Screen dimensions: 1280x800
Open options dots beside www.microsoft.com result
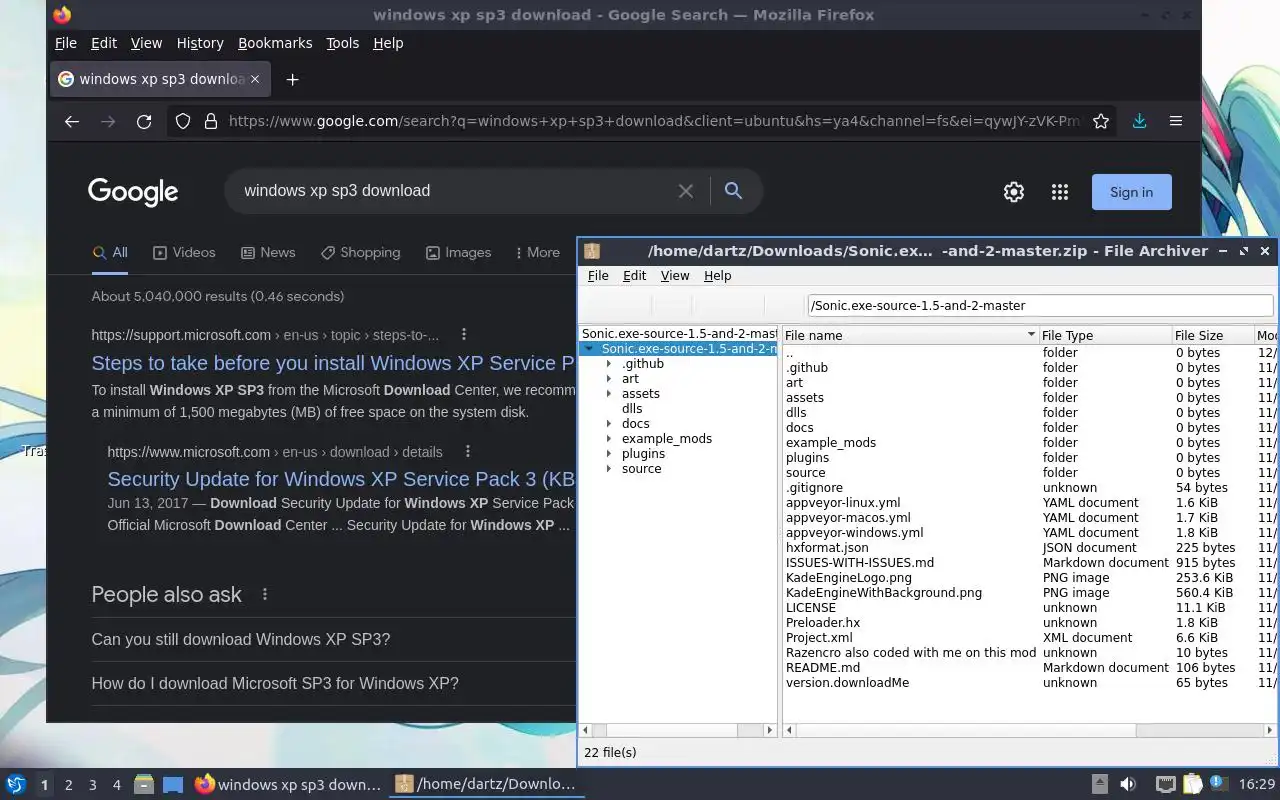pos(467,451)
